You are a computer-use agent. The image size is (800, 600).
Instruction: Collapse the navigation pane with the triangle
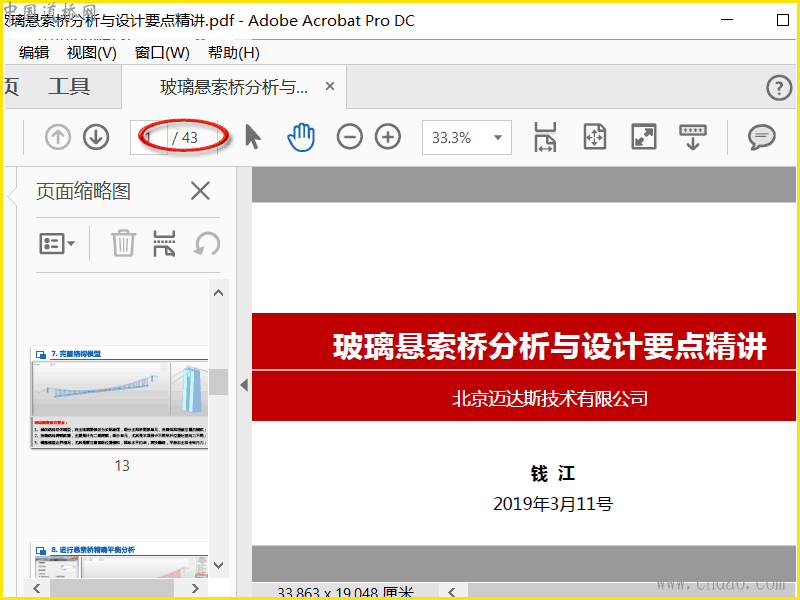pyautogui.click(x=244, y=385)
